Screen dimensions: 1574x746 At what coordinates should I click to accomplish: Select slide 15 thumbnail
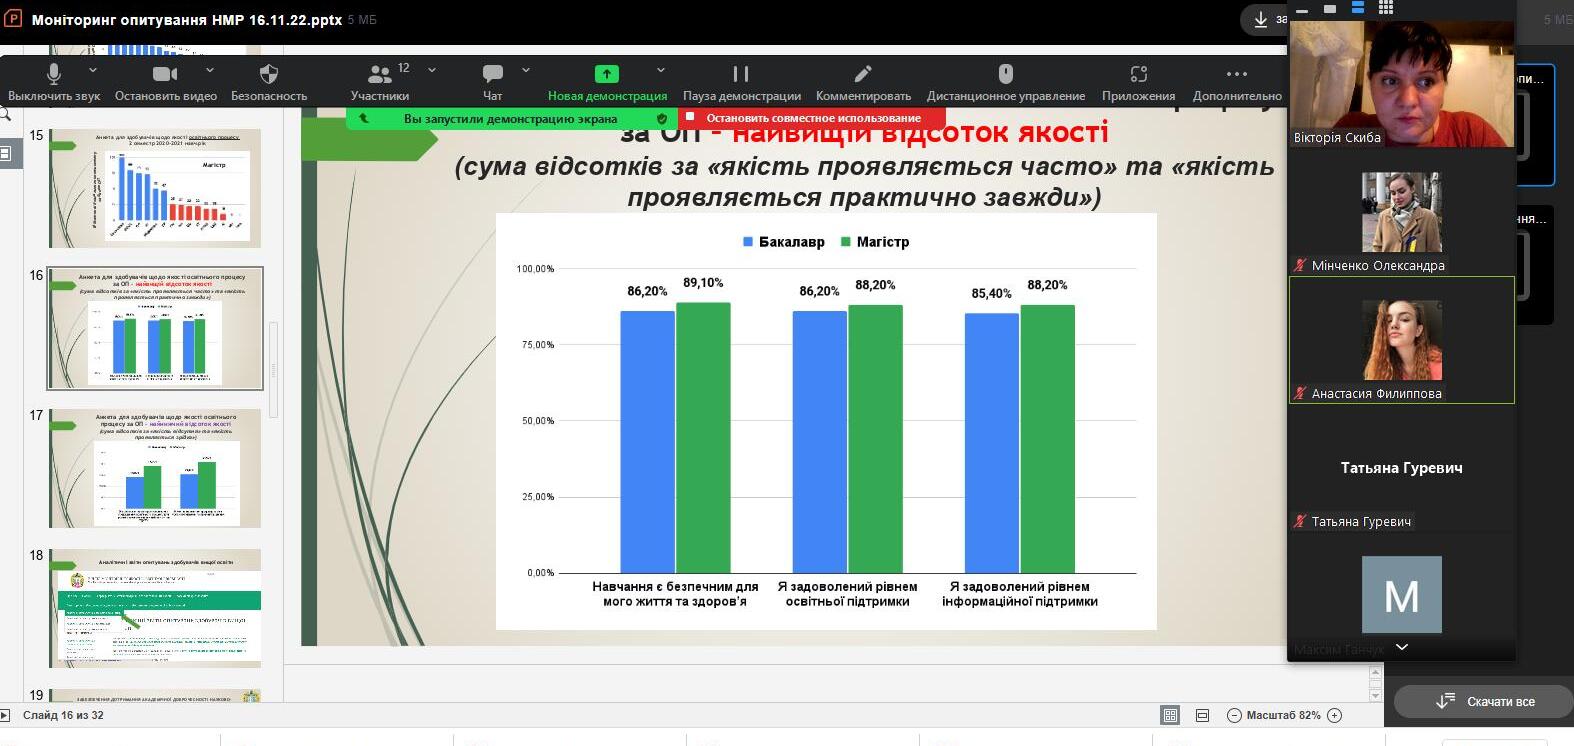click(155, 188)
